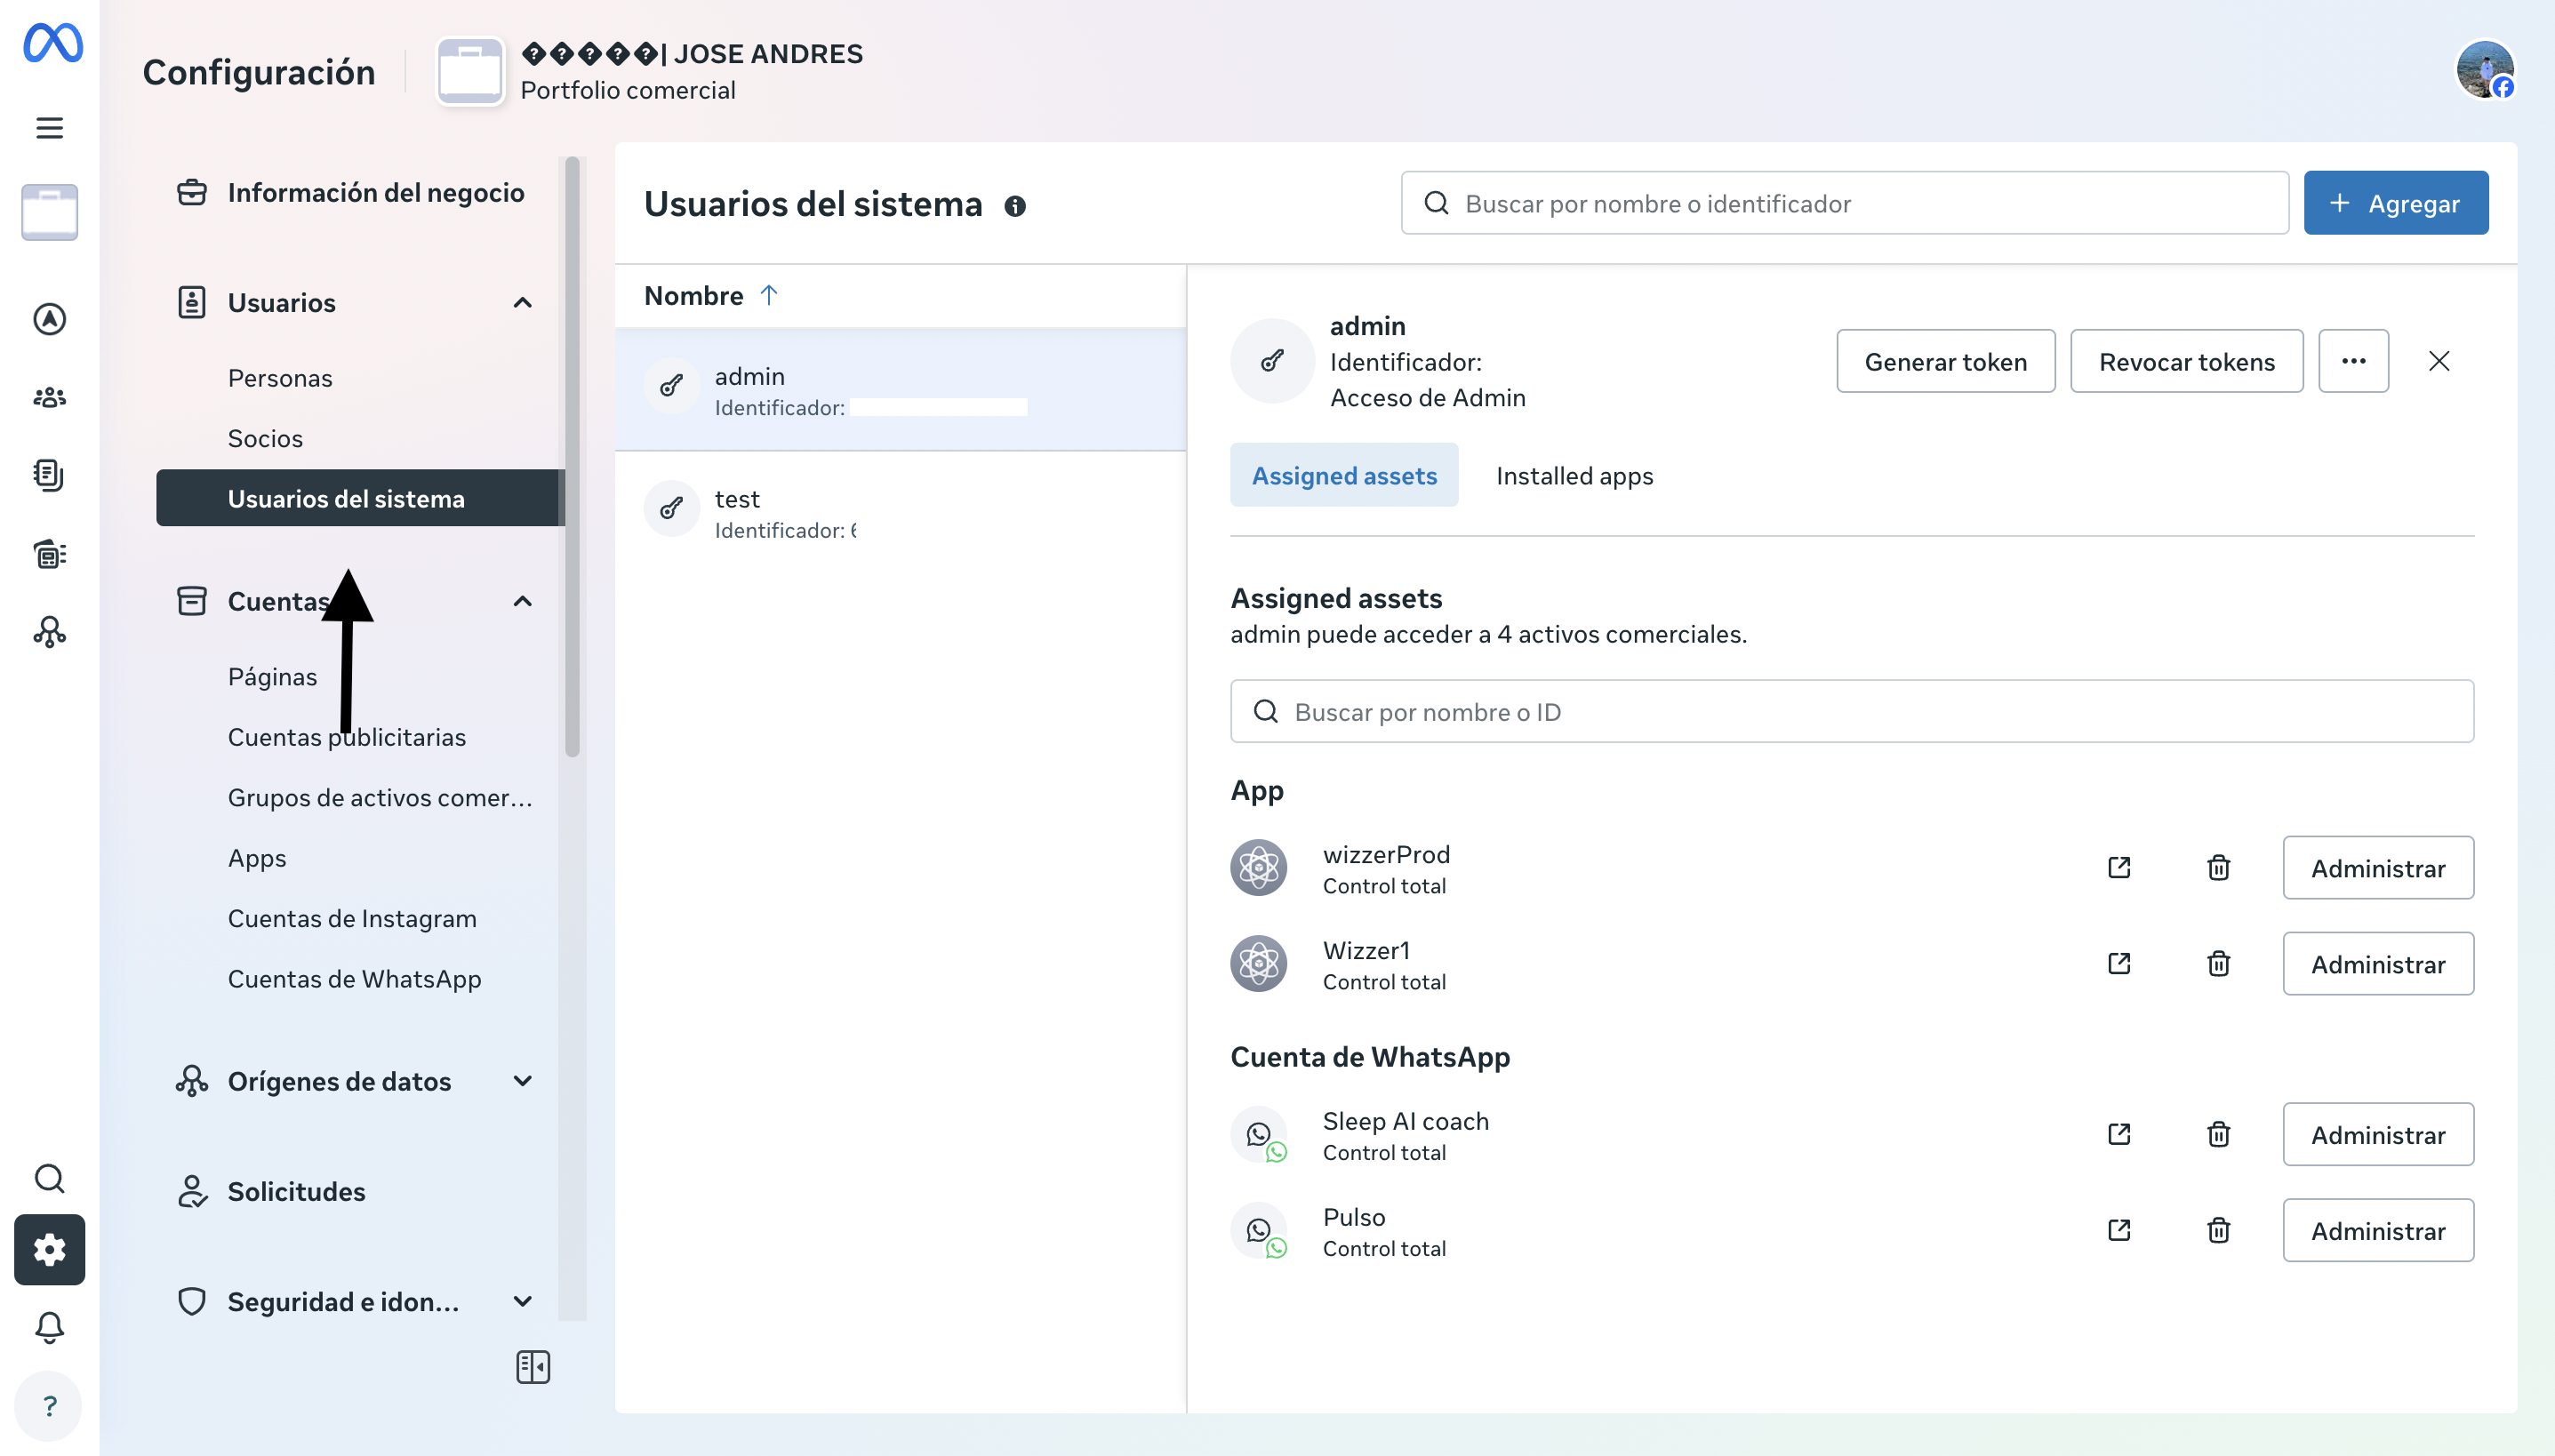Expand Seguridad e idoneidad section
Viewport: 2555px width, 1456px height.
[x=522, y=1302]
